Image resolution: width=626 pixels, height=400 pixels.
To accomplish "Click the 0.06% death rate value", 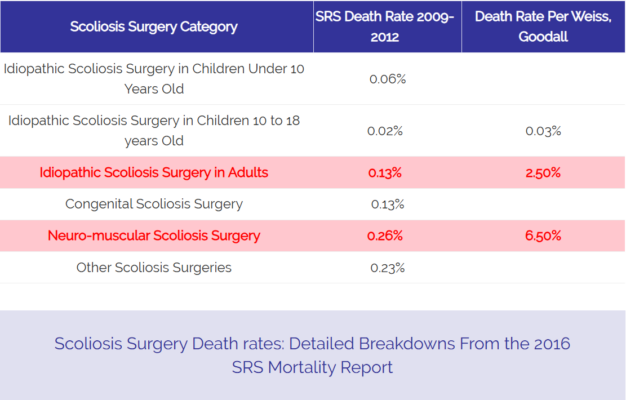I will pos(386,79).
